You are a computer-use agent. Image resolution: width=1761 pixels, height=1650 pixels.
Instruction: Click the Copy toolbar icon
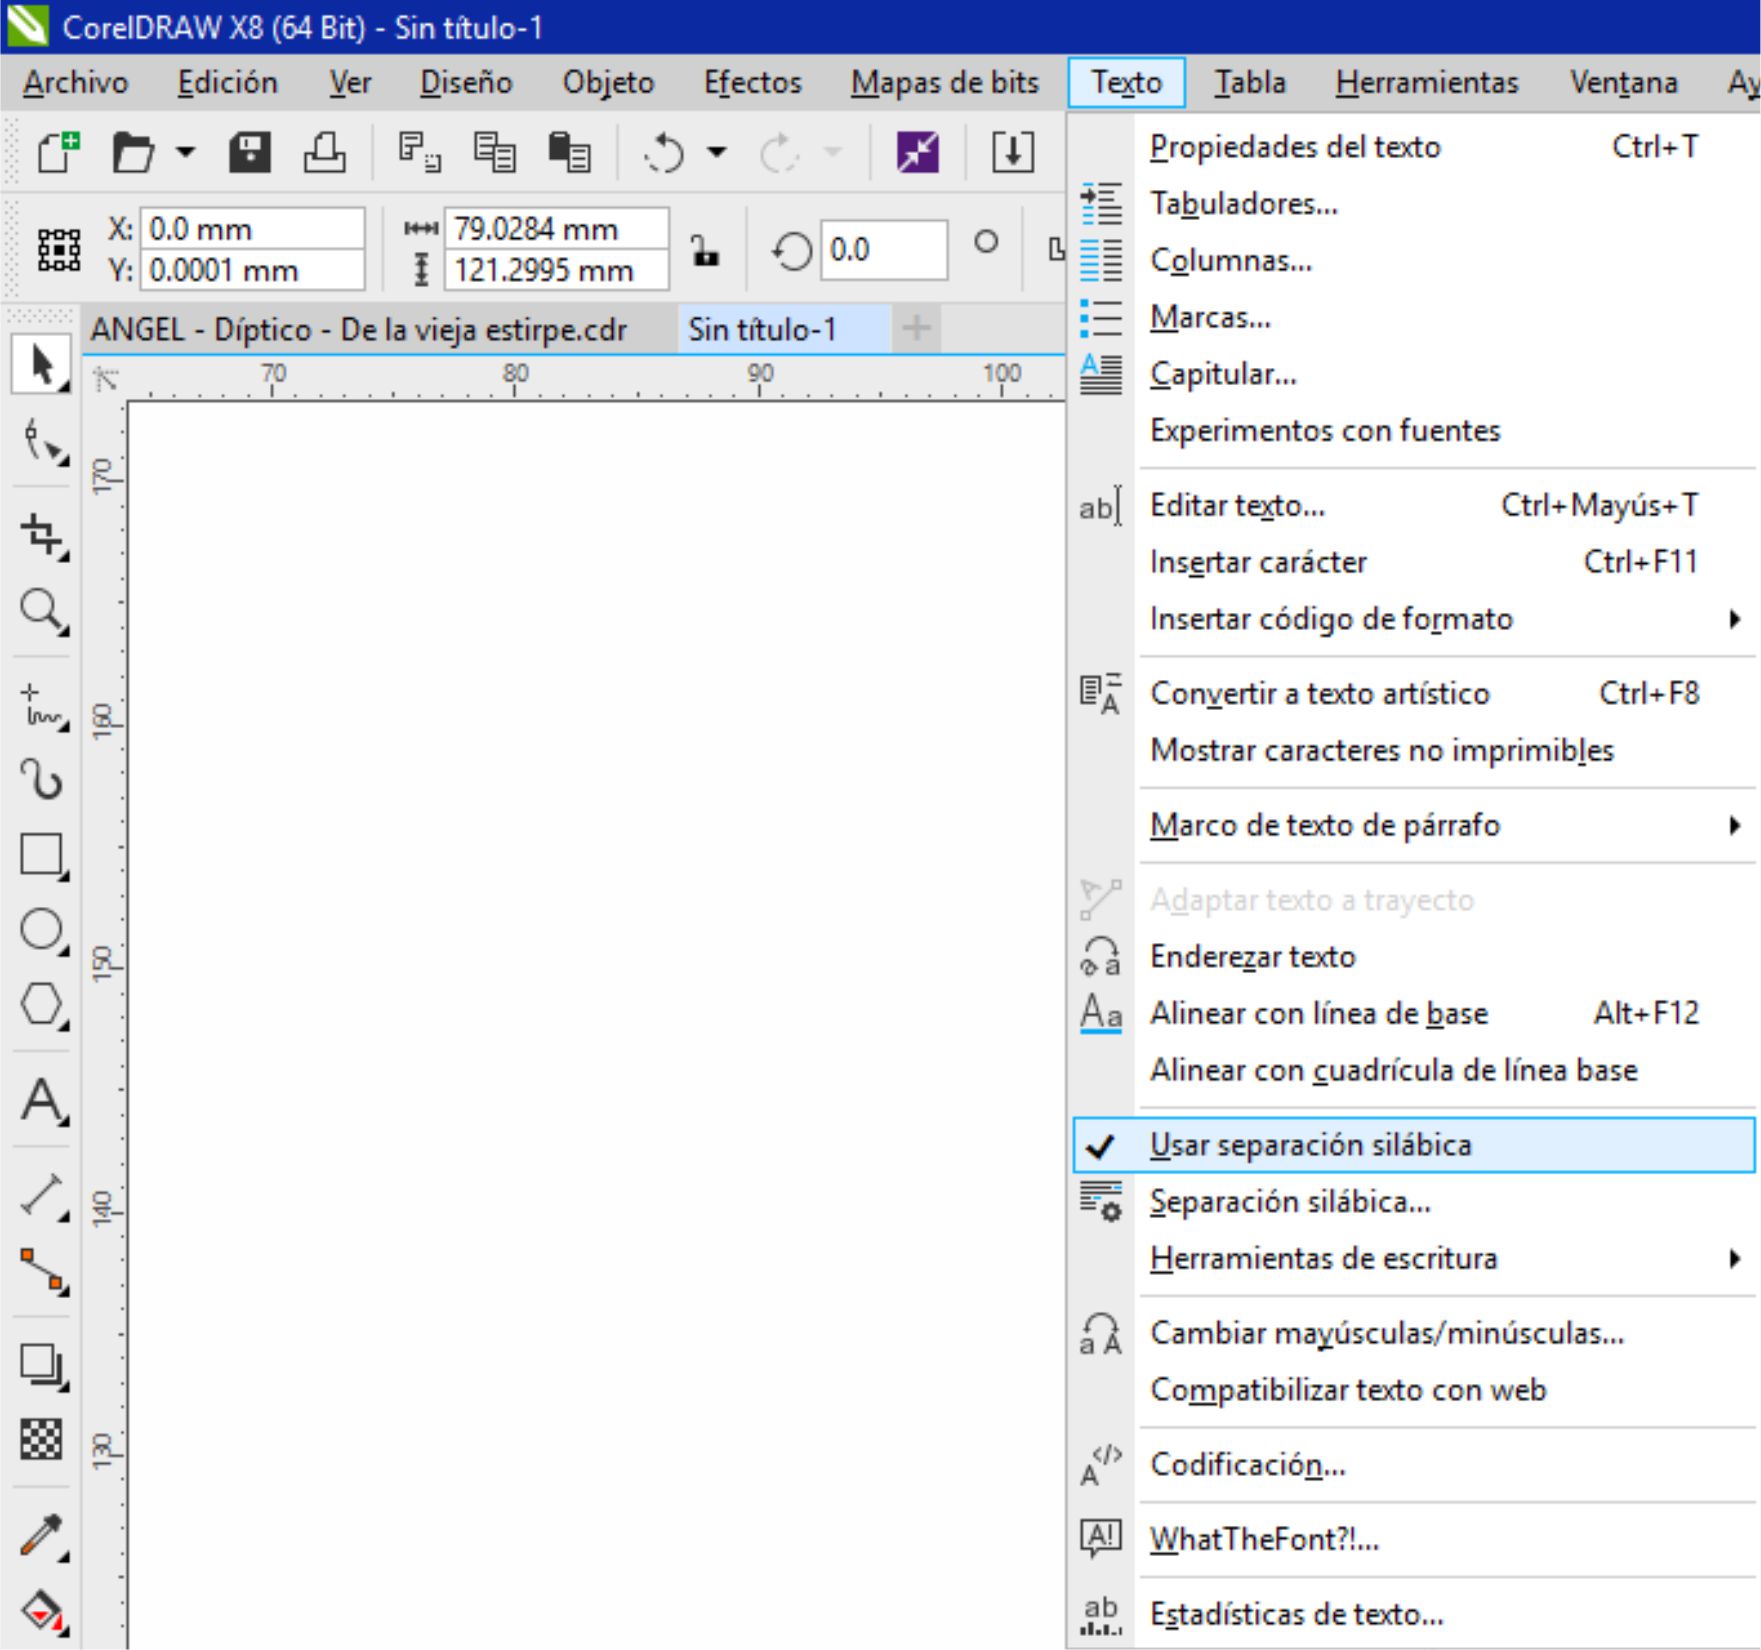pos(494,153)
